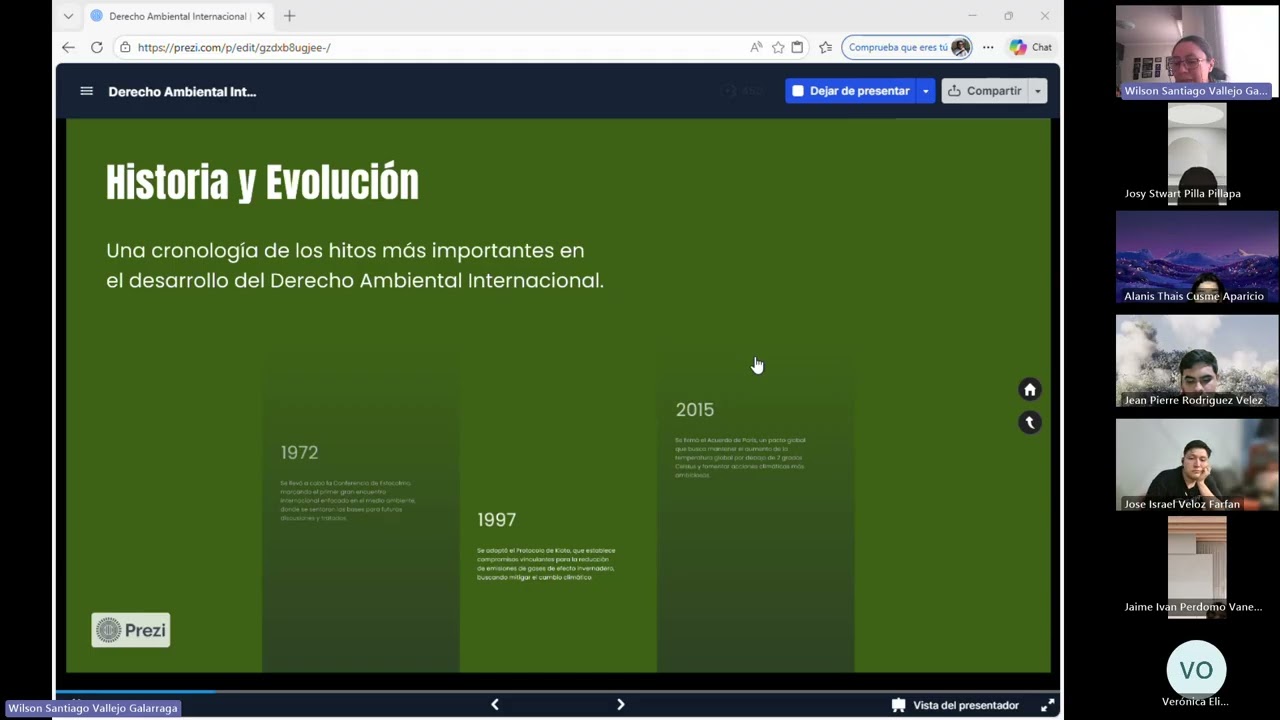Select Josy Stwart Pilla Pillapa participant video
The width and height of the screenshot is (1280, 720).
pyautogui.click(x=1196, y=154)
